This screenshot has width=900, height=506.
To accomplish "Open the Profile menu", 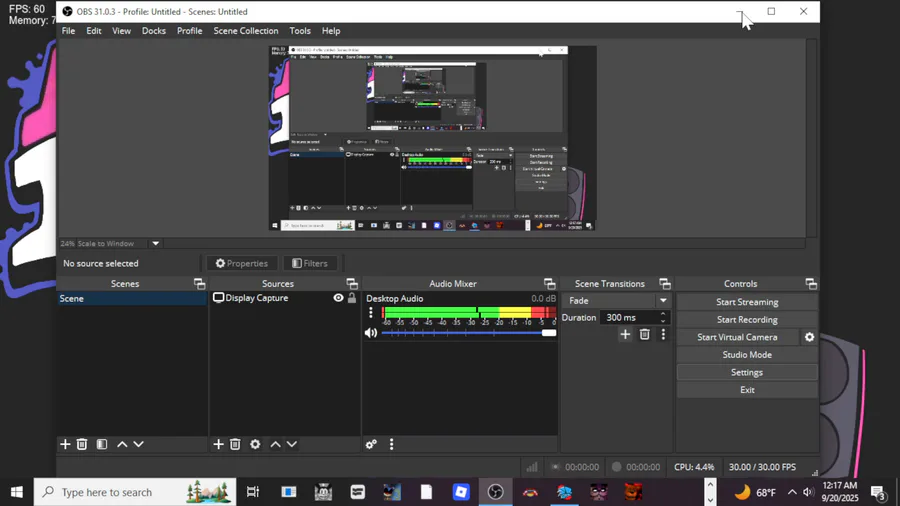I will pyautogui.click(x=189, y=31).
